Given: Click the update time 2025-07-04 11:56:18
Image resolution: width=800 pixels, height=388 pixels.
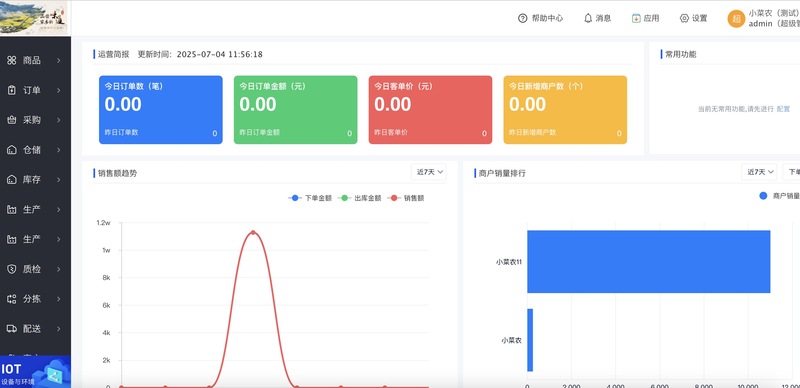Looking at the screenshot, I should click(219, 54).
